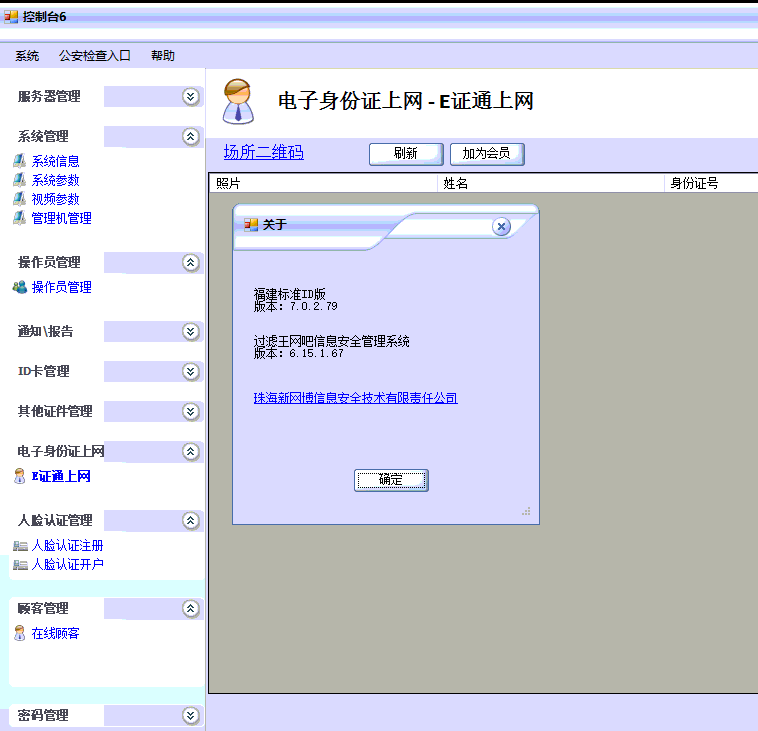Collapse the 电子身份证上网 section

point(191,452)
